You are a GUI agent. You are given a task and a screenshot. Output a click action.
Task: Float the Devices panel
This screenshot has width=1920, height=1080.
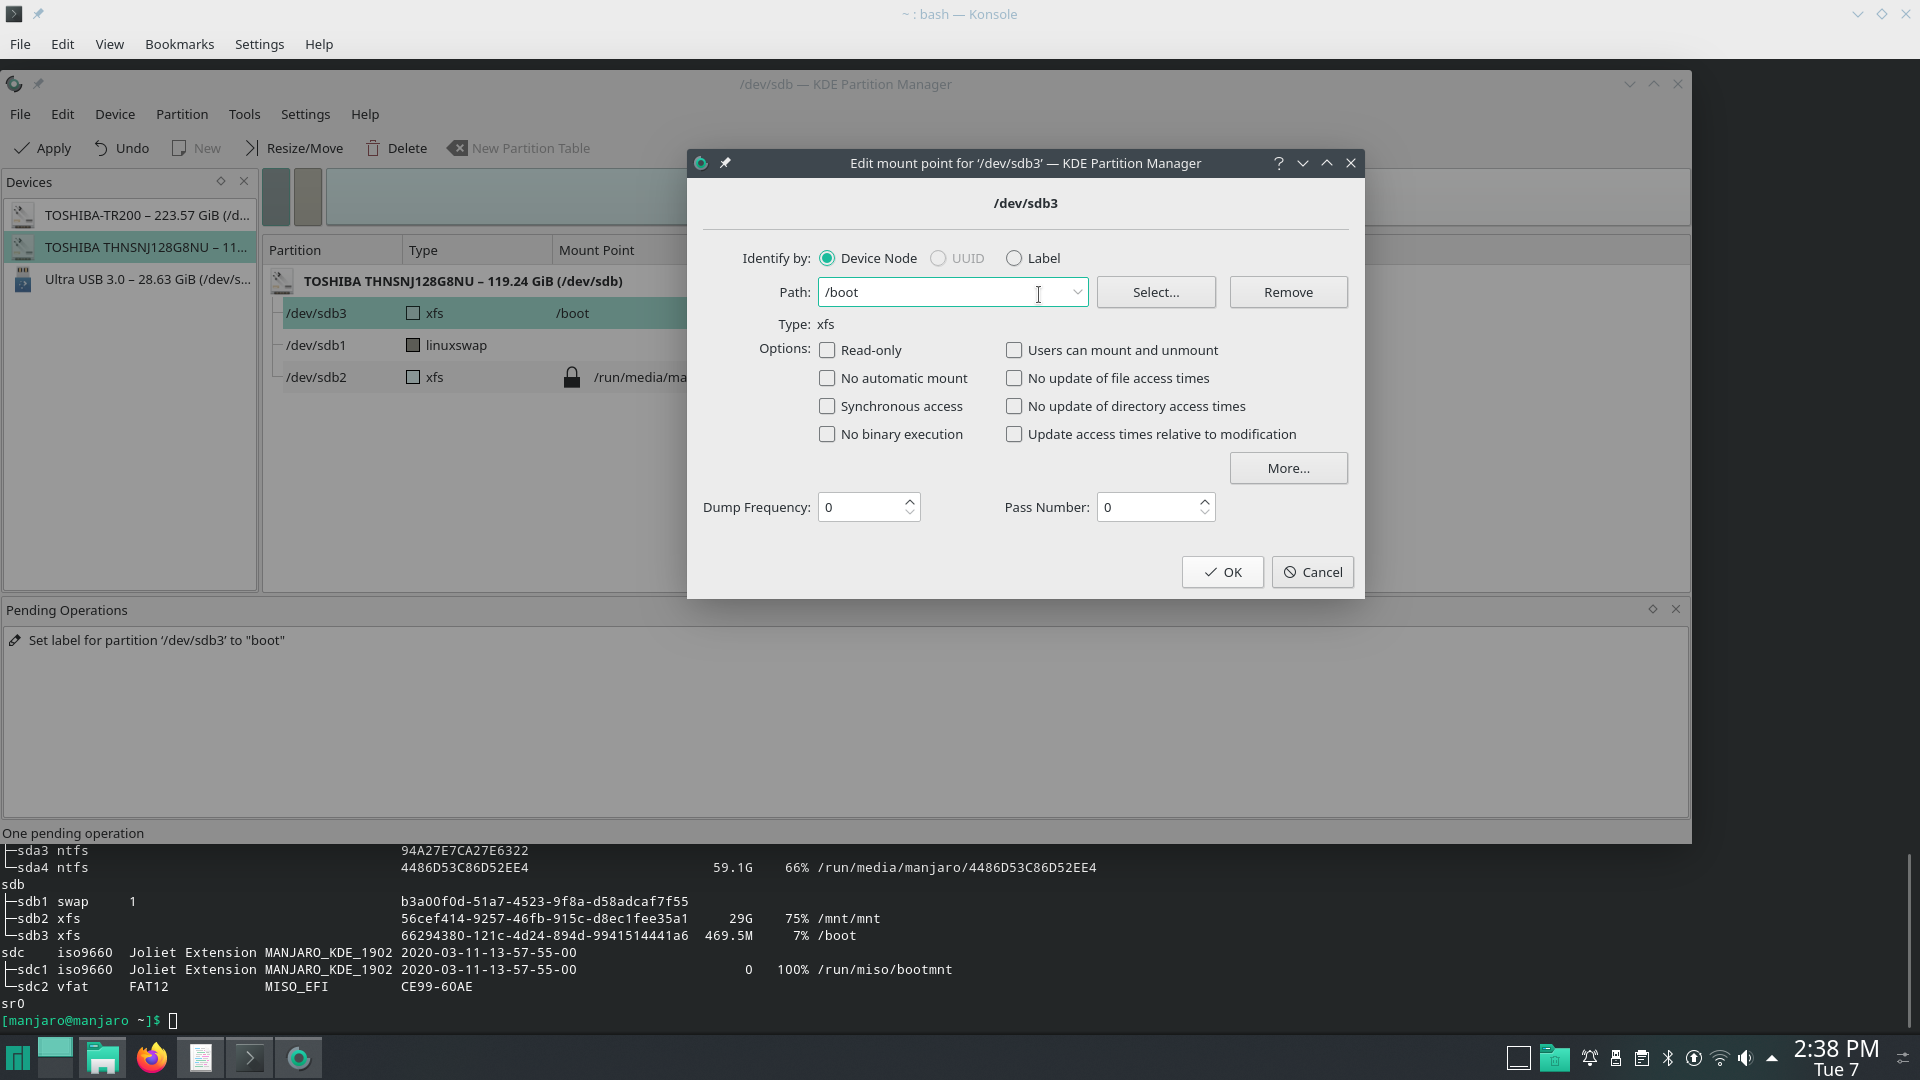coord(221,181)
